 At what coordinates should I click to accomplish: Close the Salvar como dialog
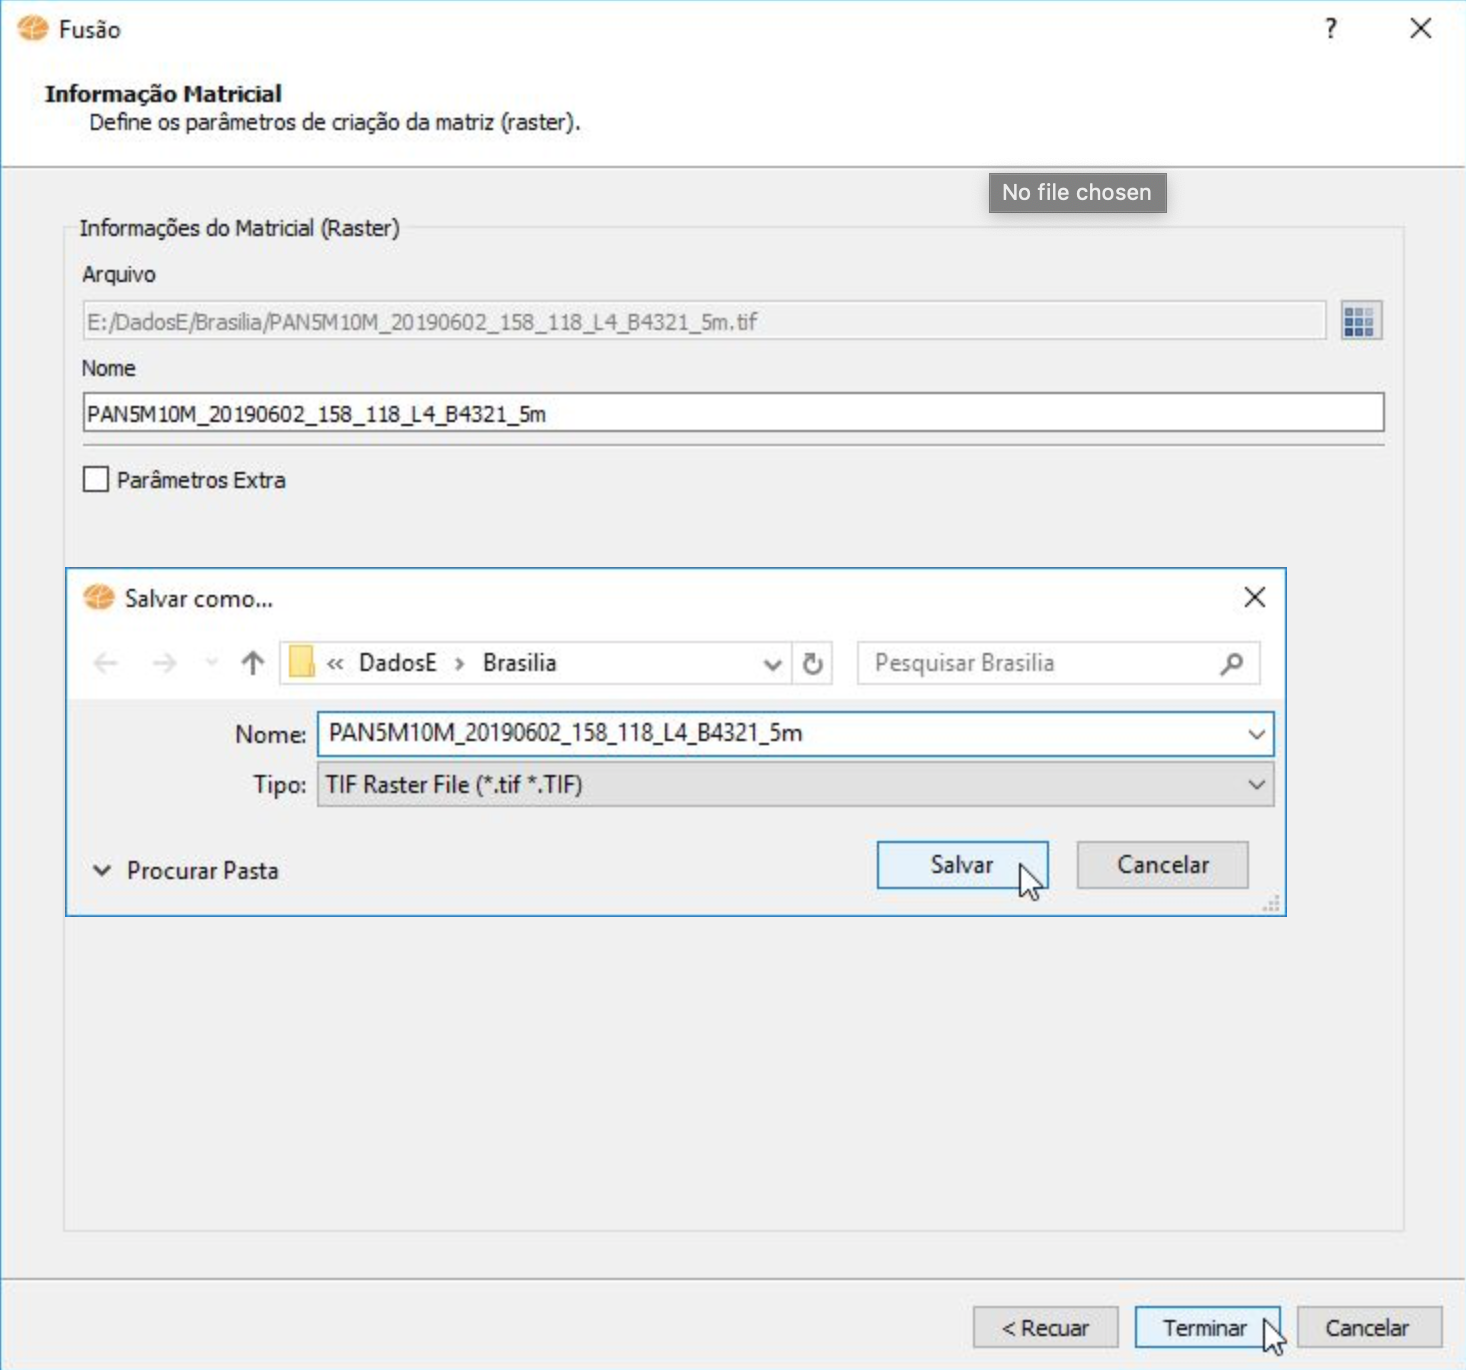point(1254,598)
